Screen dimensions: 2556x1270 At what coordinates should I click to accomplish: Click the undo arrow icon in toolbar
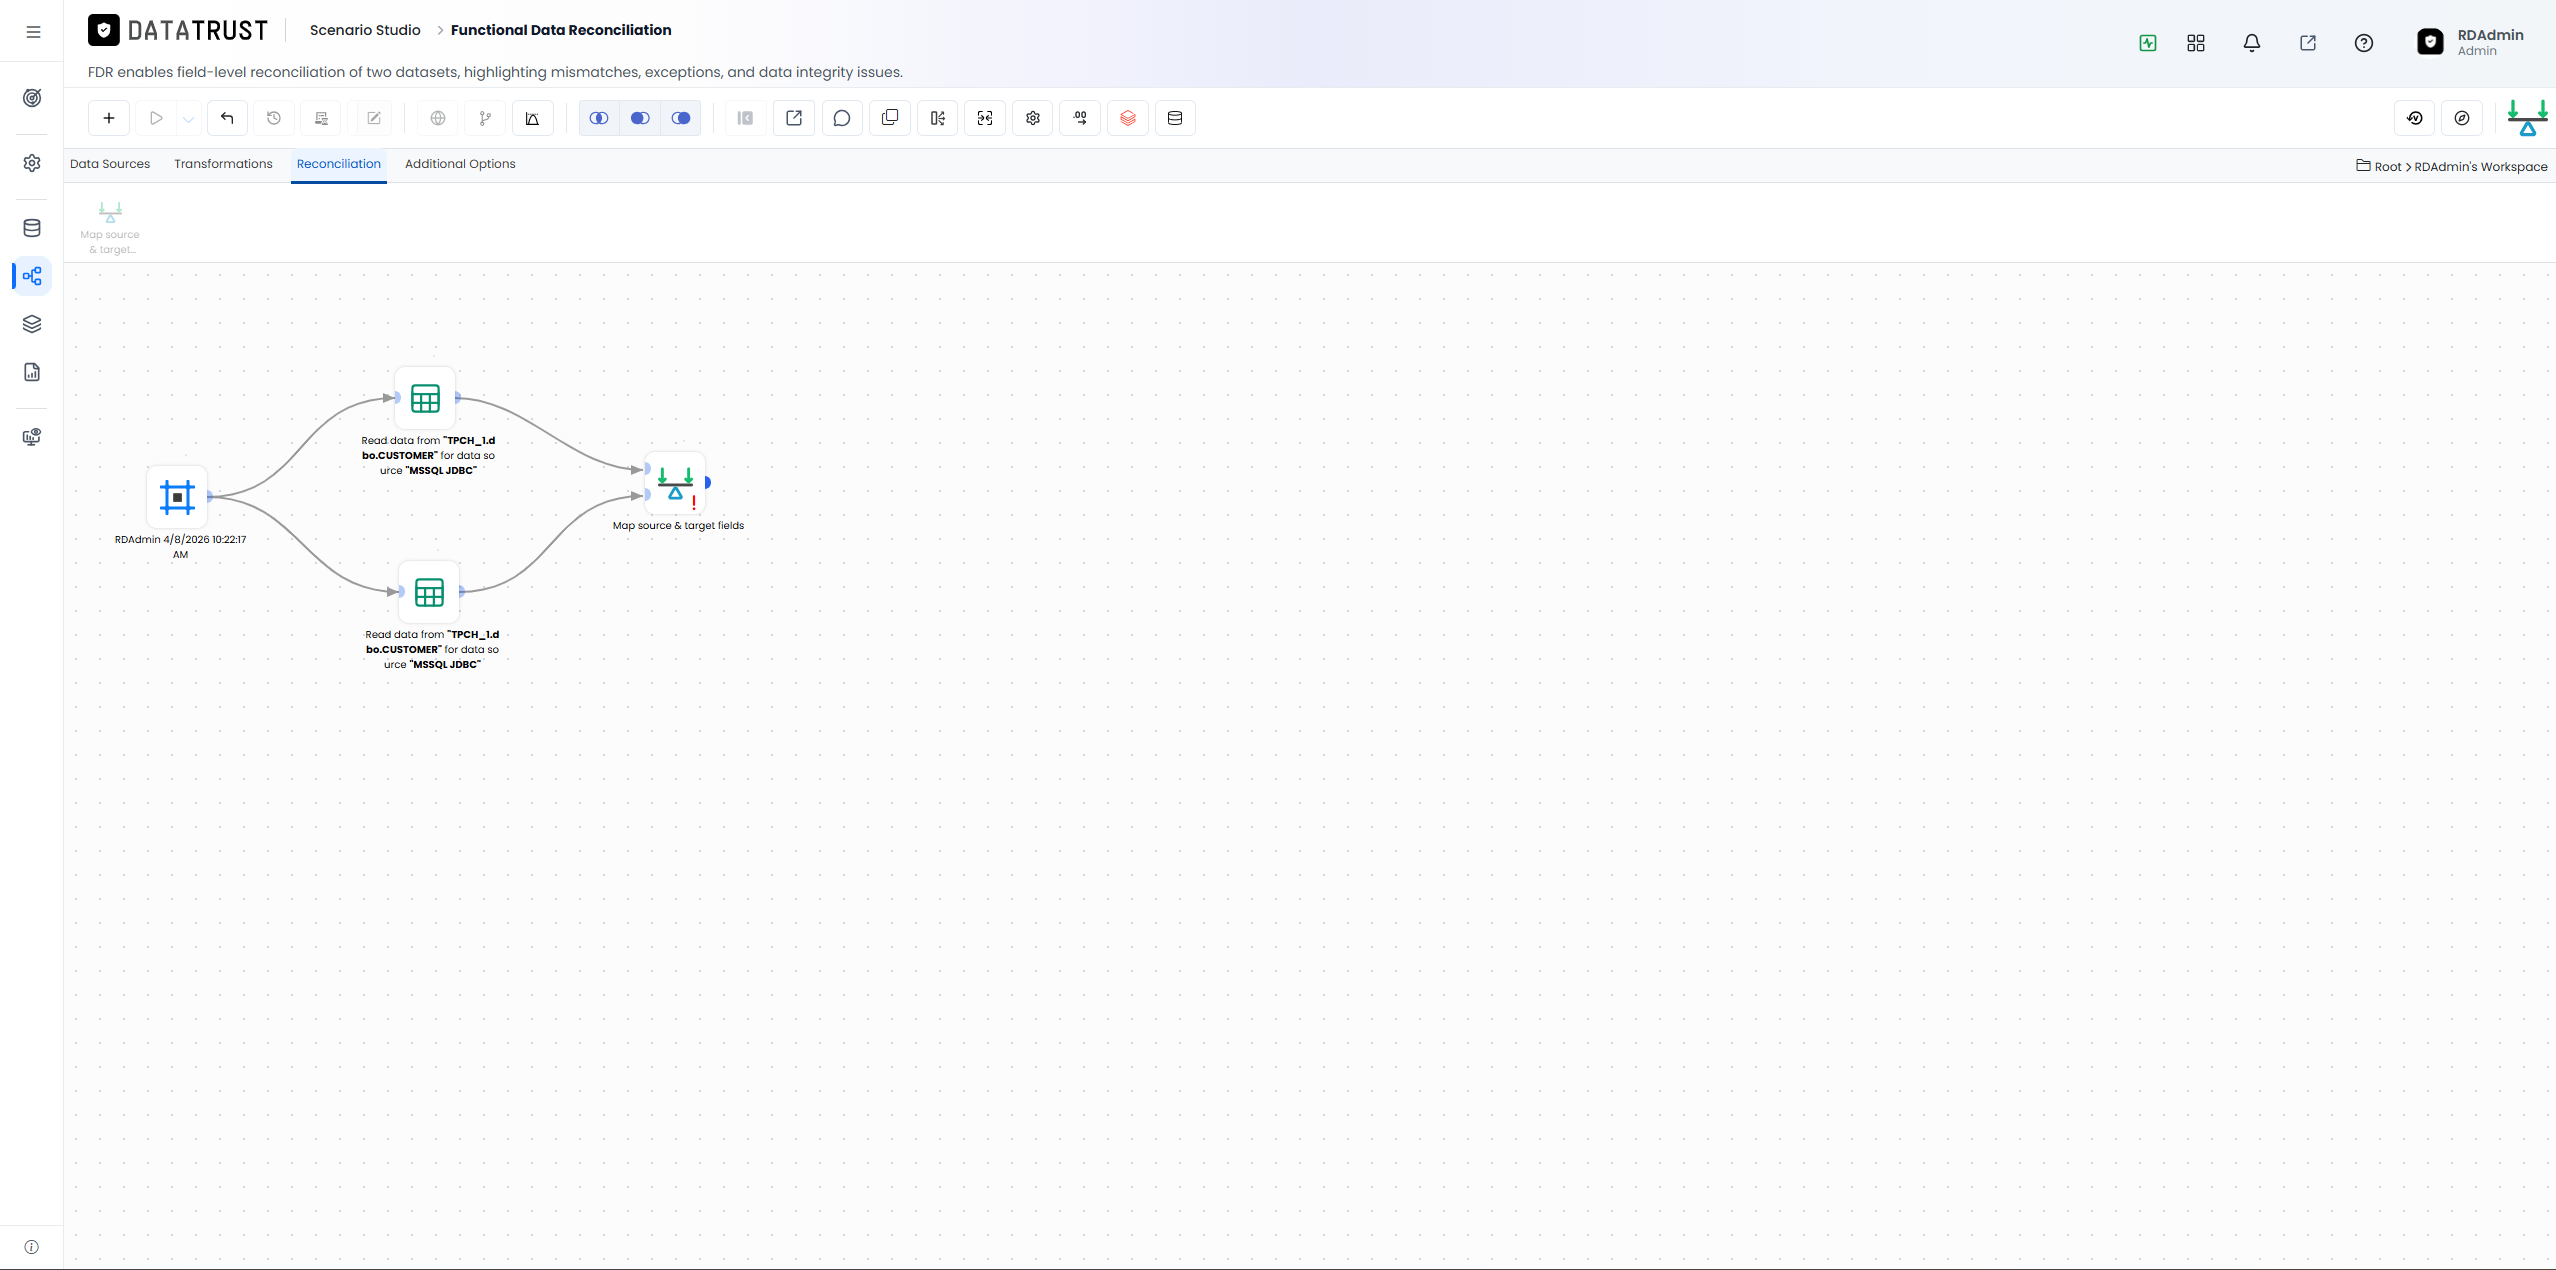point(227,118)
